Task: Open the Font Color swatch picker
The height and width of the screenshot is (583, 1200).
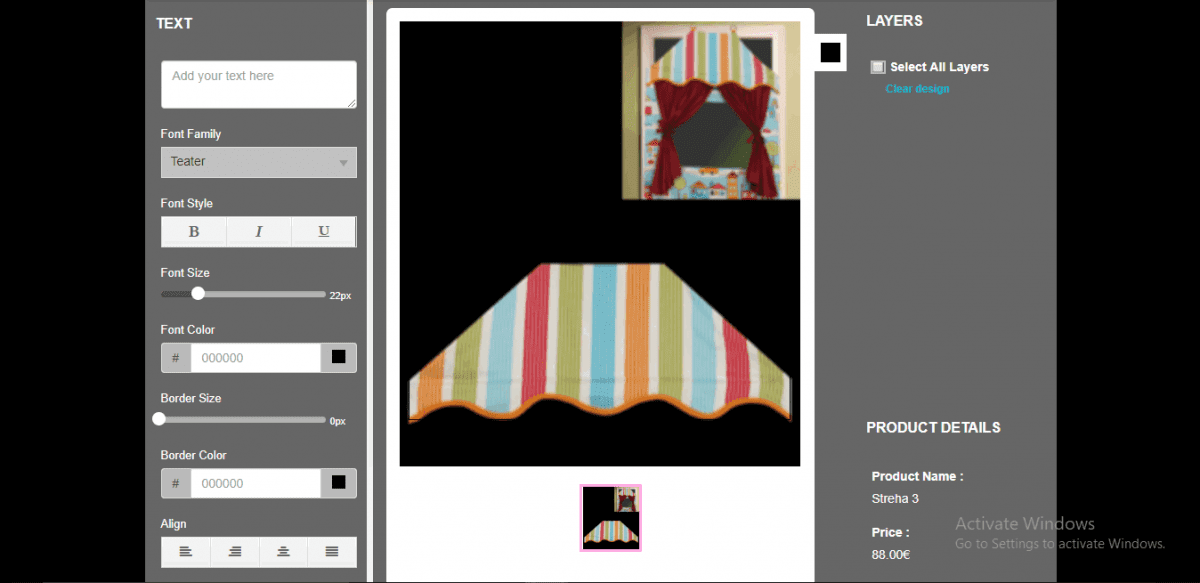Action: click(338, 358)
